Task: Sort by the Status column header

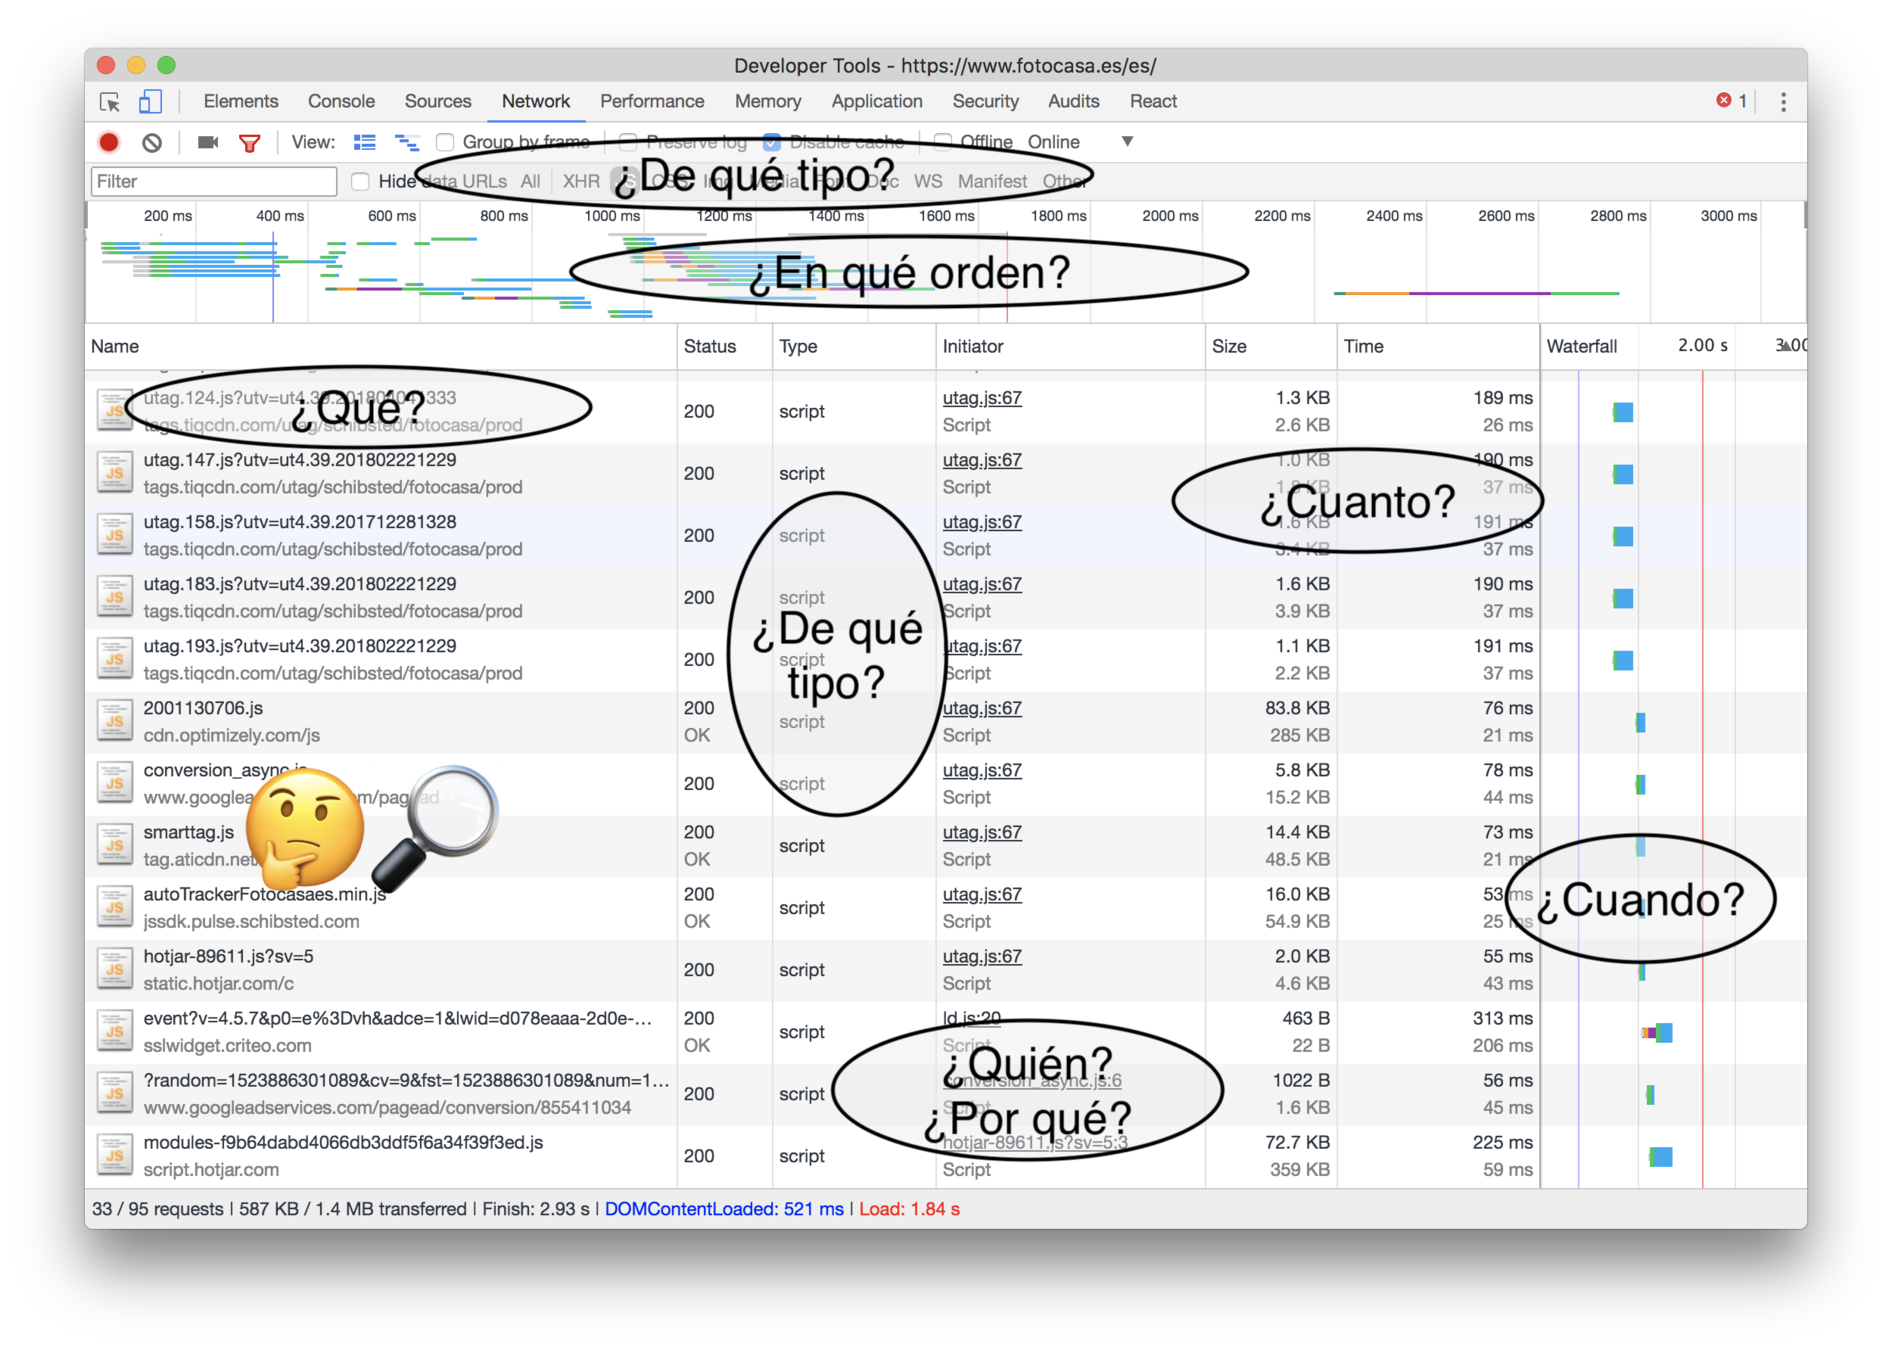Action: pos(724,346)
